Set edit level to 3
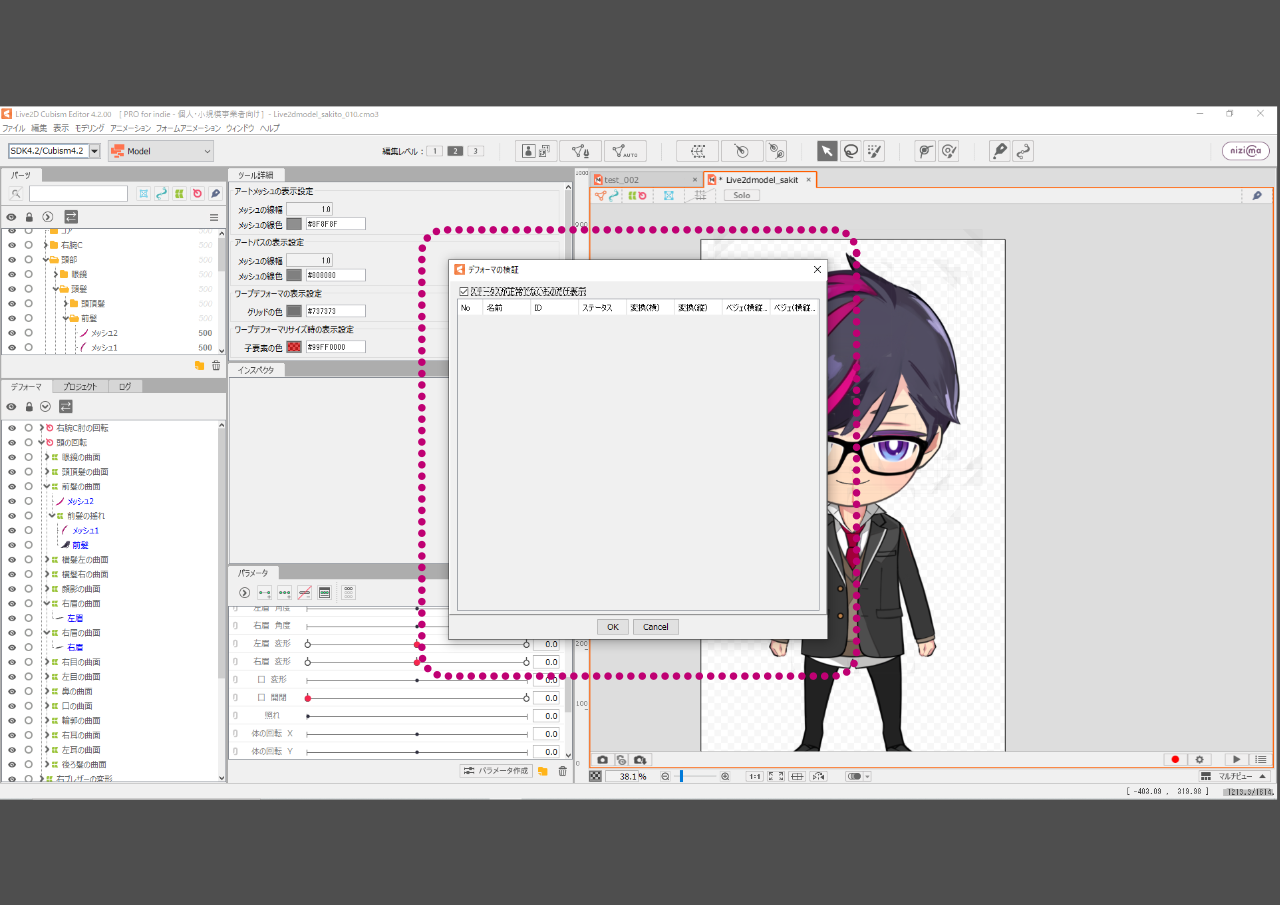 (476, 151)
